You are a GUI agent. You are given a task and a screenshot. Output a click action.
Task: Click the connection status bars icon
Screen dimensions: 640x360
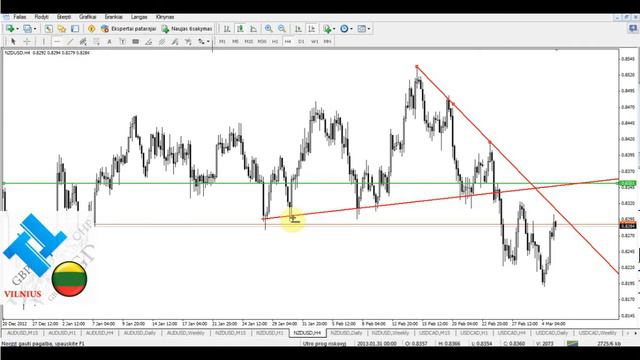[573, 344]
